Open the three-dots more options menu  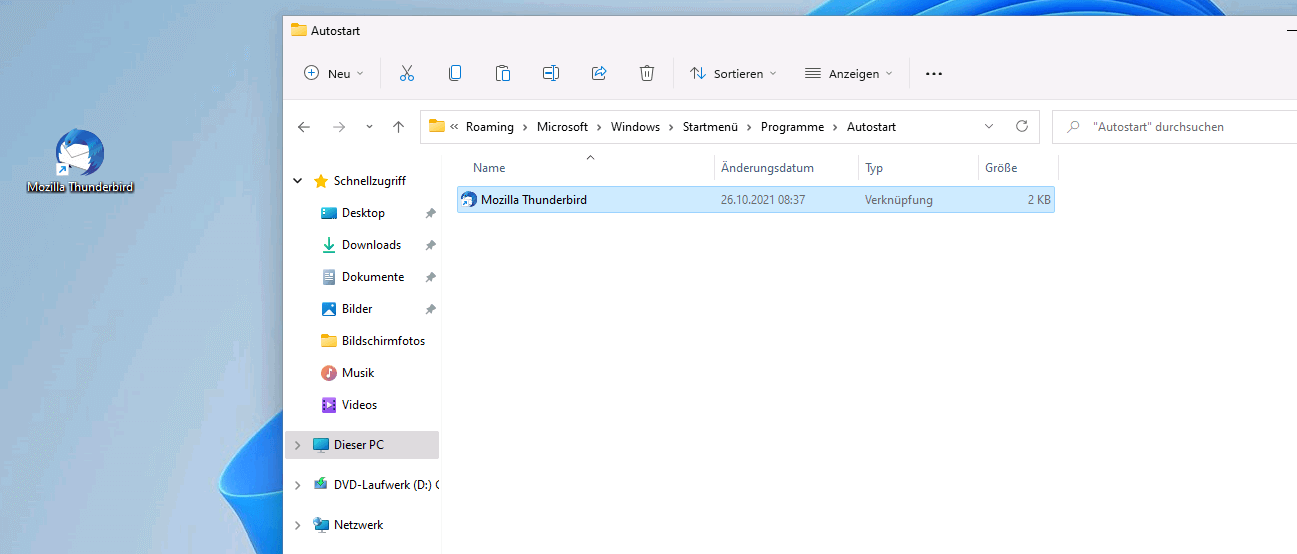tap(934, 73)
